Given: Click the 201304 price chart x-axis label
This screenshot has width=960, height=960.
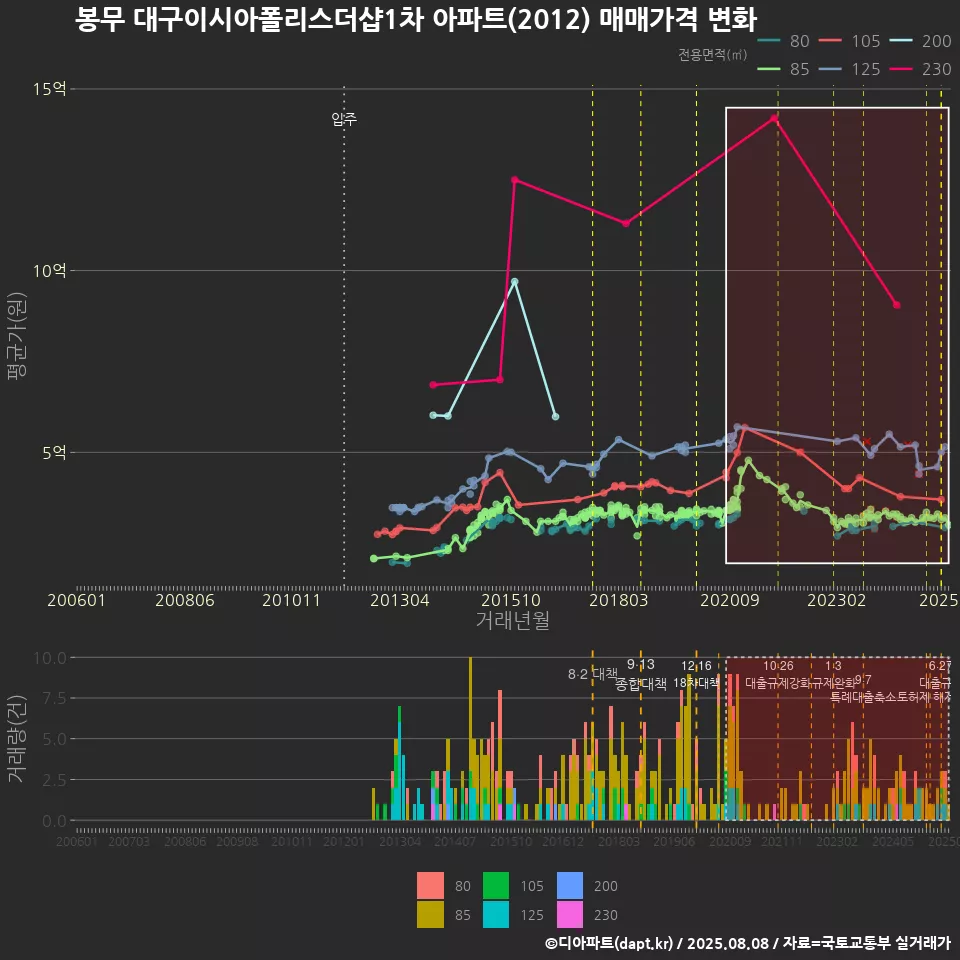Looking at the screenshot, I should coord(400,600).
